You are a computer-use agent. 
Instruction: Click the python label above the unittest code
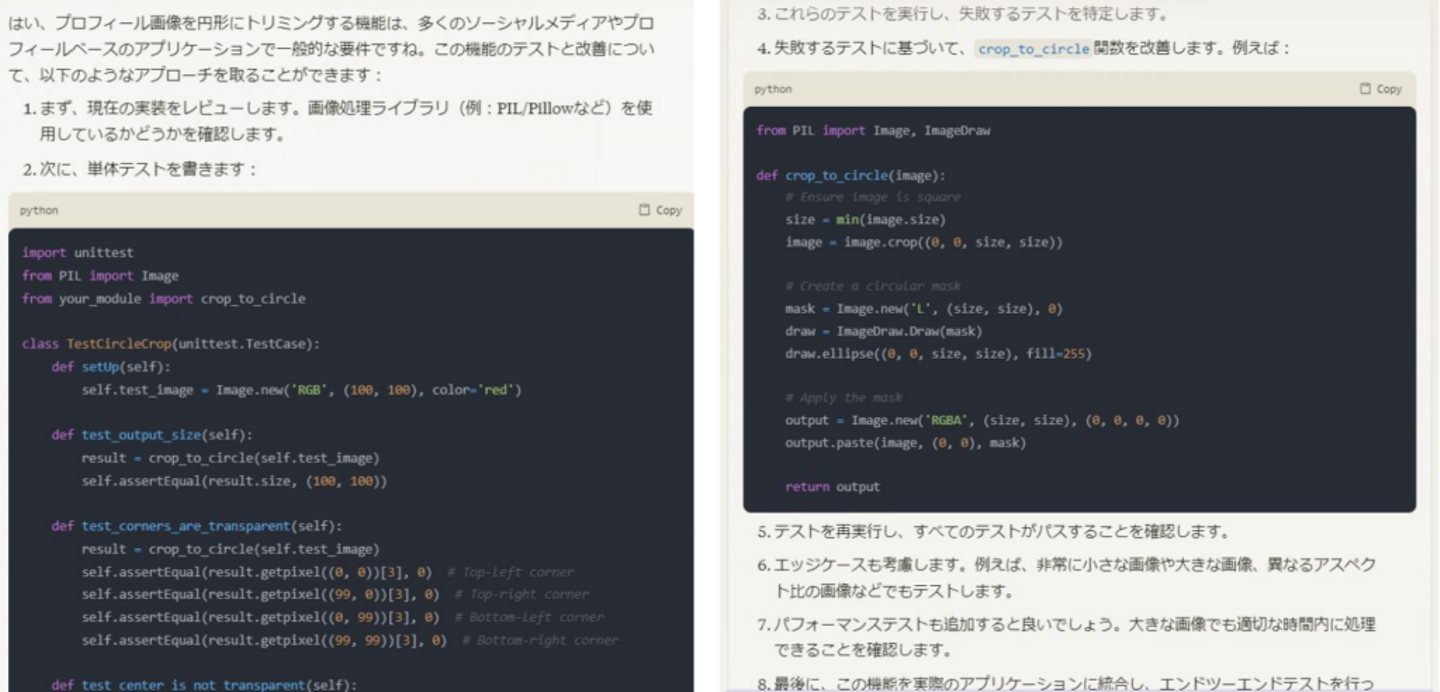click(40, 210)
